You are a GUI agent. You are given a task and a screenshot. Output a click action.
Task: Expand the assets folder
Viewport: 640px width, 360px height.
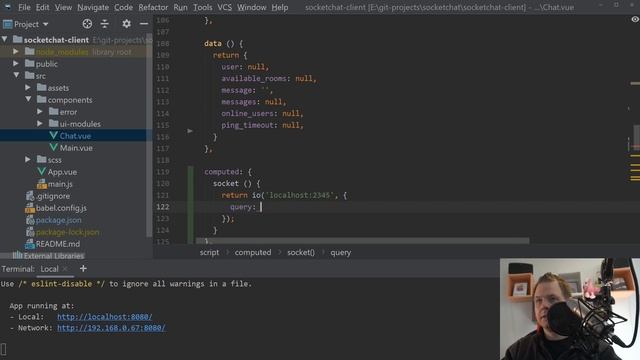(28, 87)
